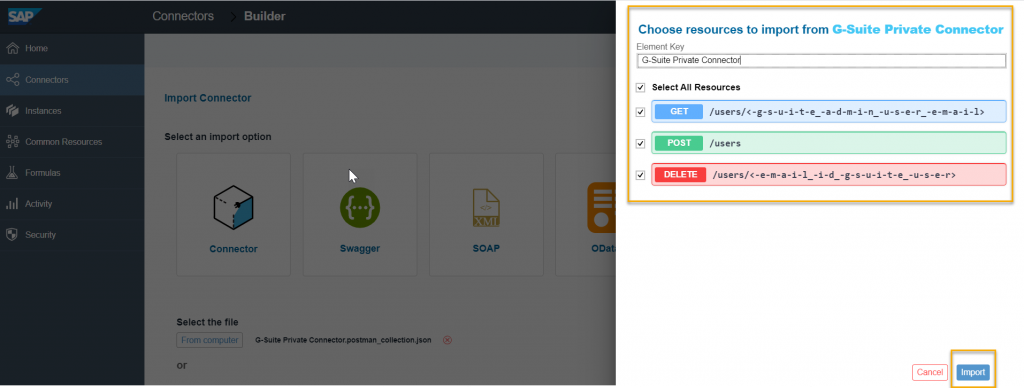Image resolution: width=1024 pixels, height=388 pixels.
Task: Uncheck the POST /users resource checkbox
Action: 641,143
